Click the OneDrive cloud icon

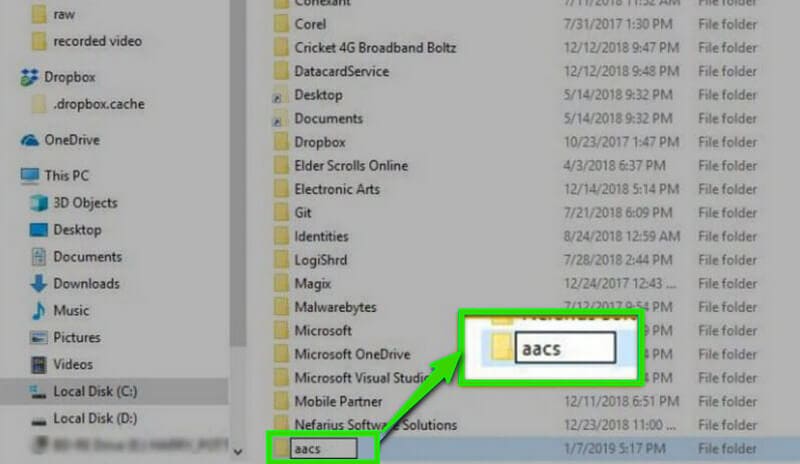(29, 140)
